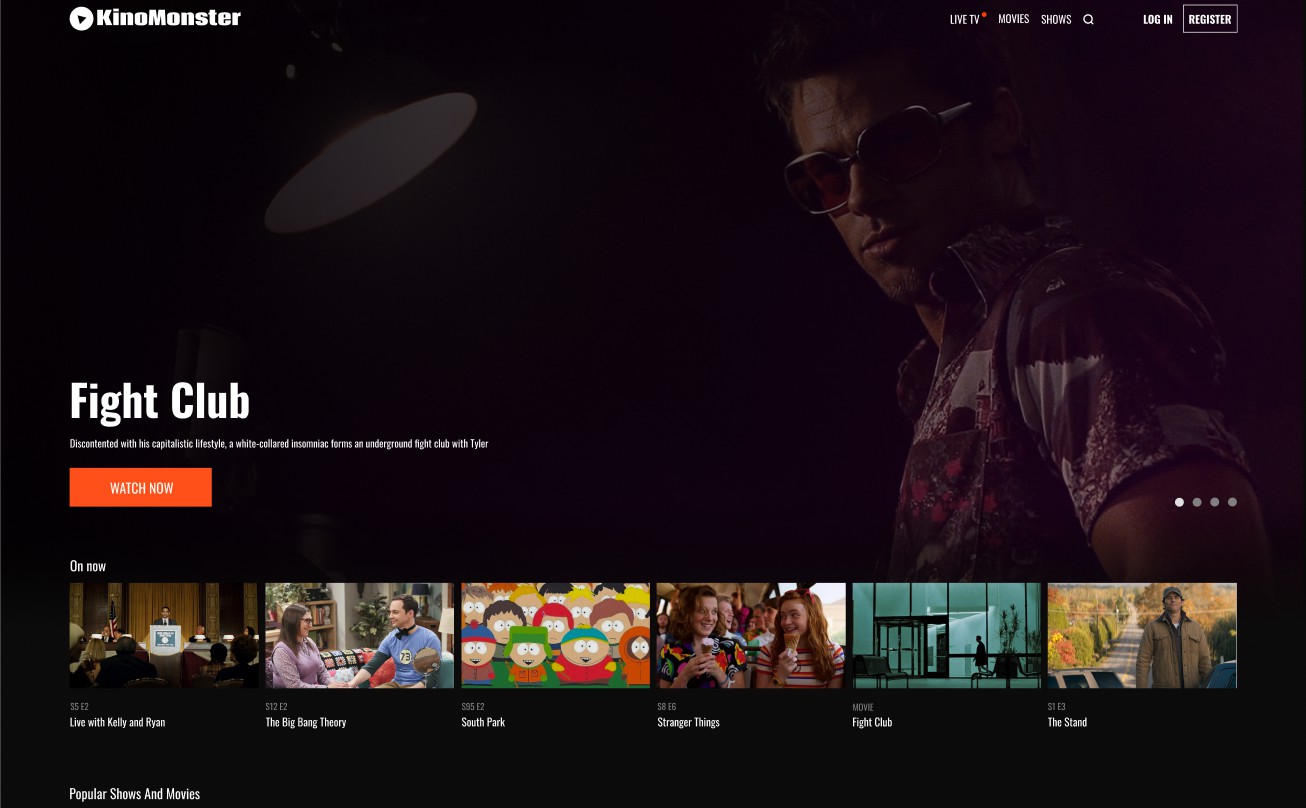Click the Watch Now button
The height and width of the screenshot is (808, 1306).
141,487
